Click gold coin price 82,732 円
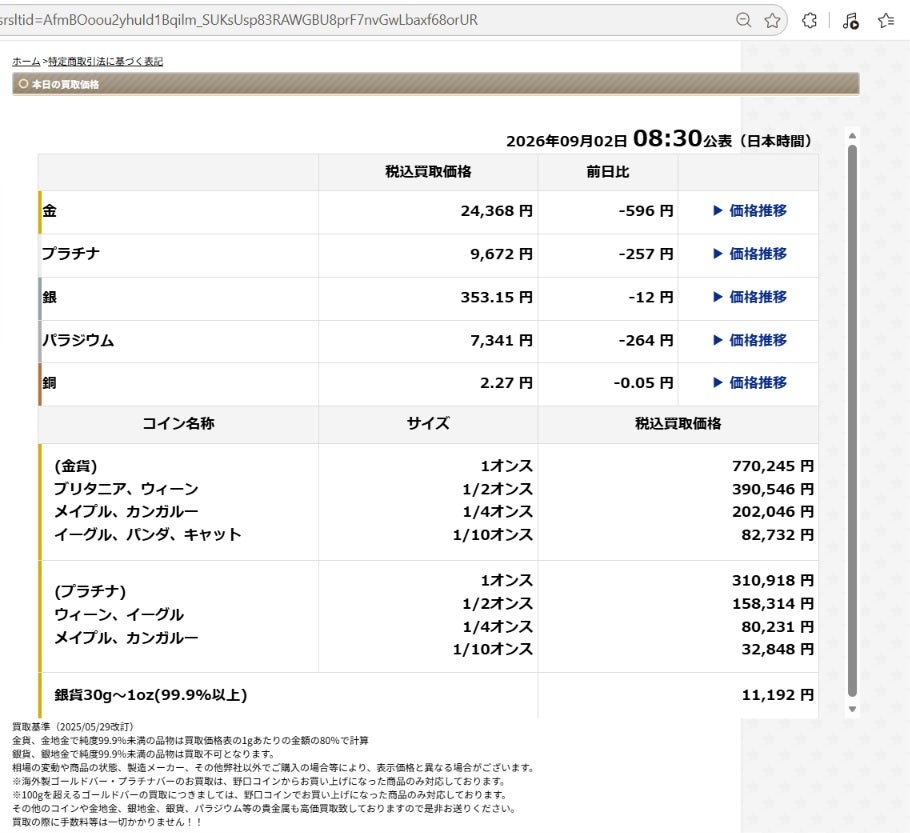Viewport: 910px width, 833px height. [777, 535]
